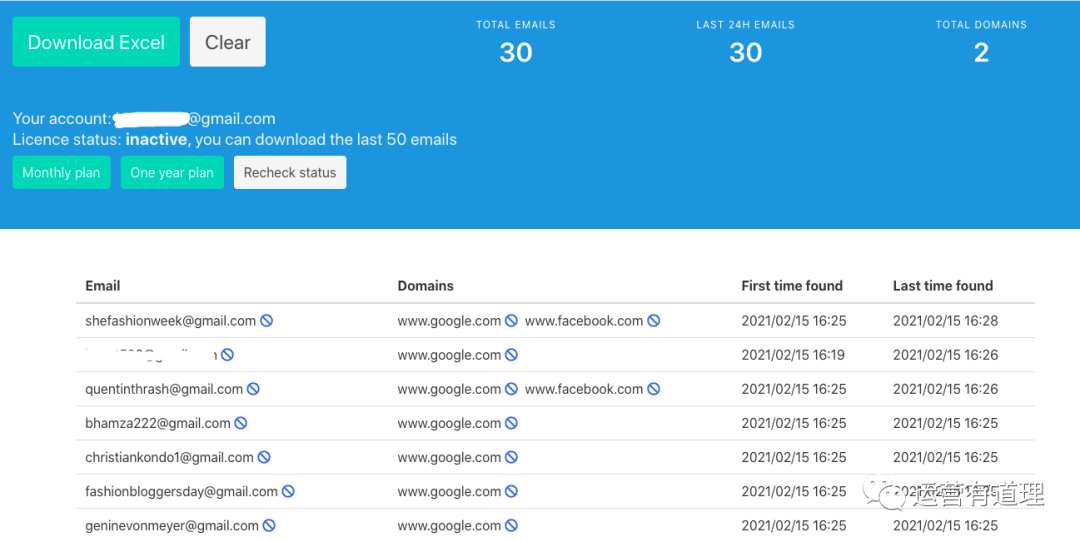Click block icon beside christiankondo1@gmail.com

264,457
